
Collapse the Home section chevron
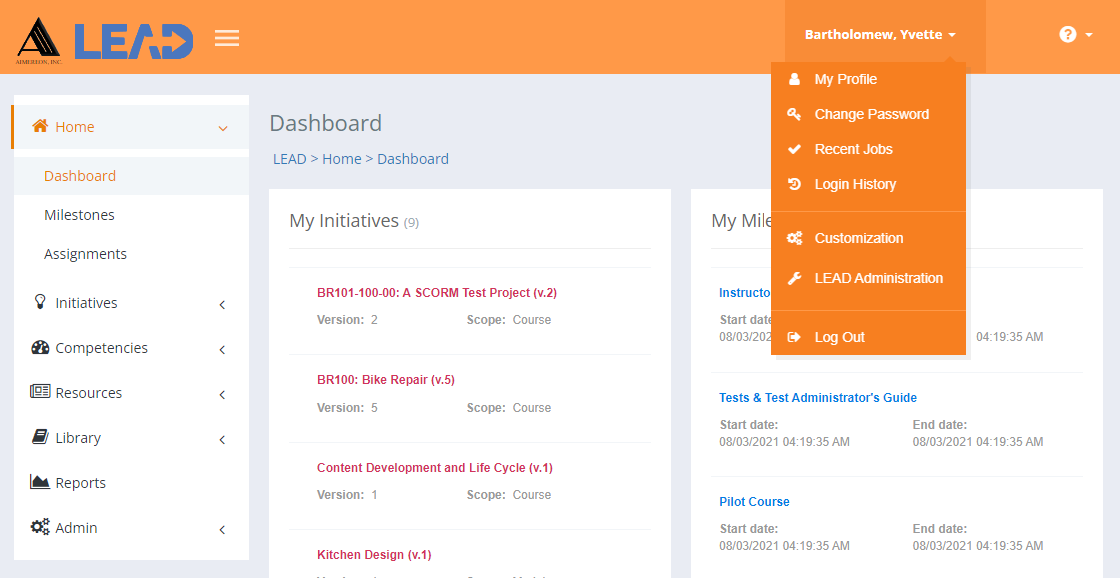223,129
